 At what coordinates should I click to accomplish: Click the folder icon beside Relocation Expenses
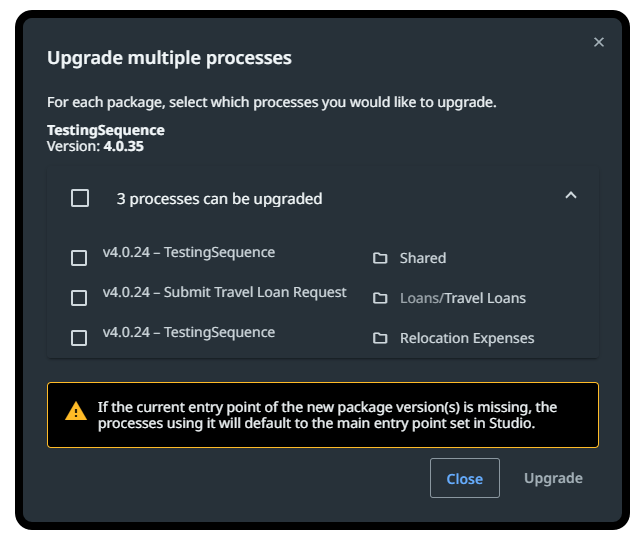click(x=380, y=338)
